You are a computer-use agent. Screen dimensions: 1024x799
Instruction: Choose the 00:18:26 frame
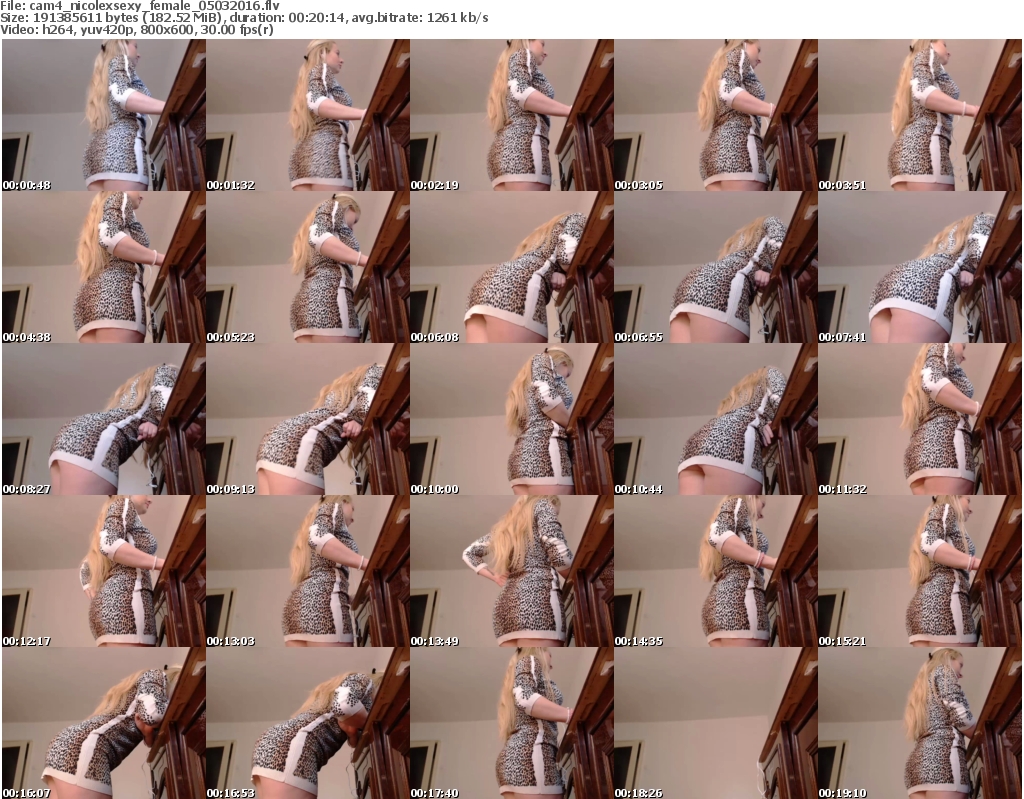[716, 723]
